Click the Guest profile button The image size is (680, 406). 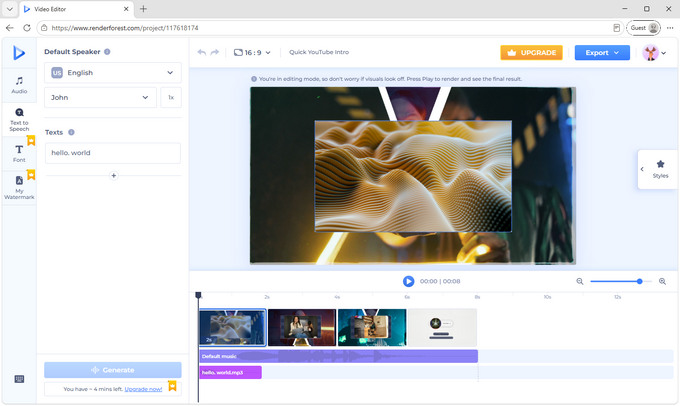[644, 28]
